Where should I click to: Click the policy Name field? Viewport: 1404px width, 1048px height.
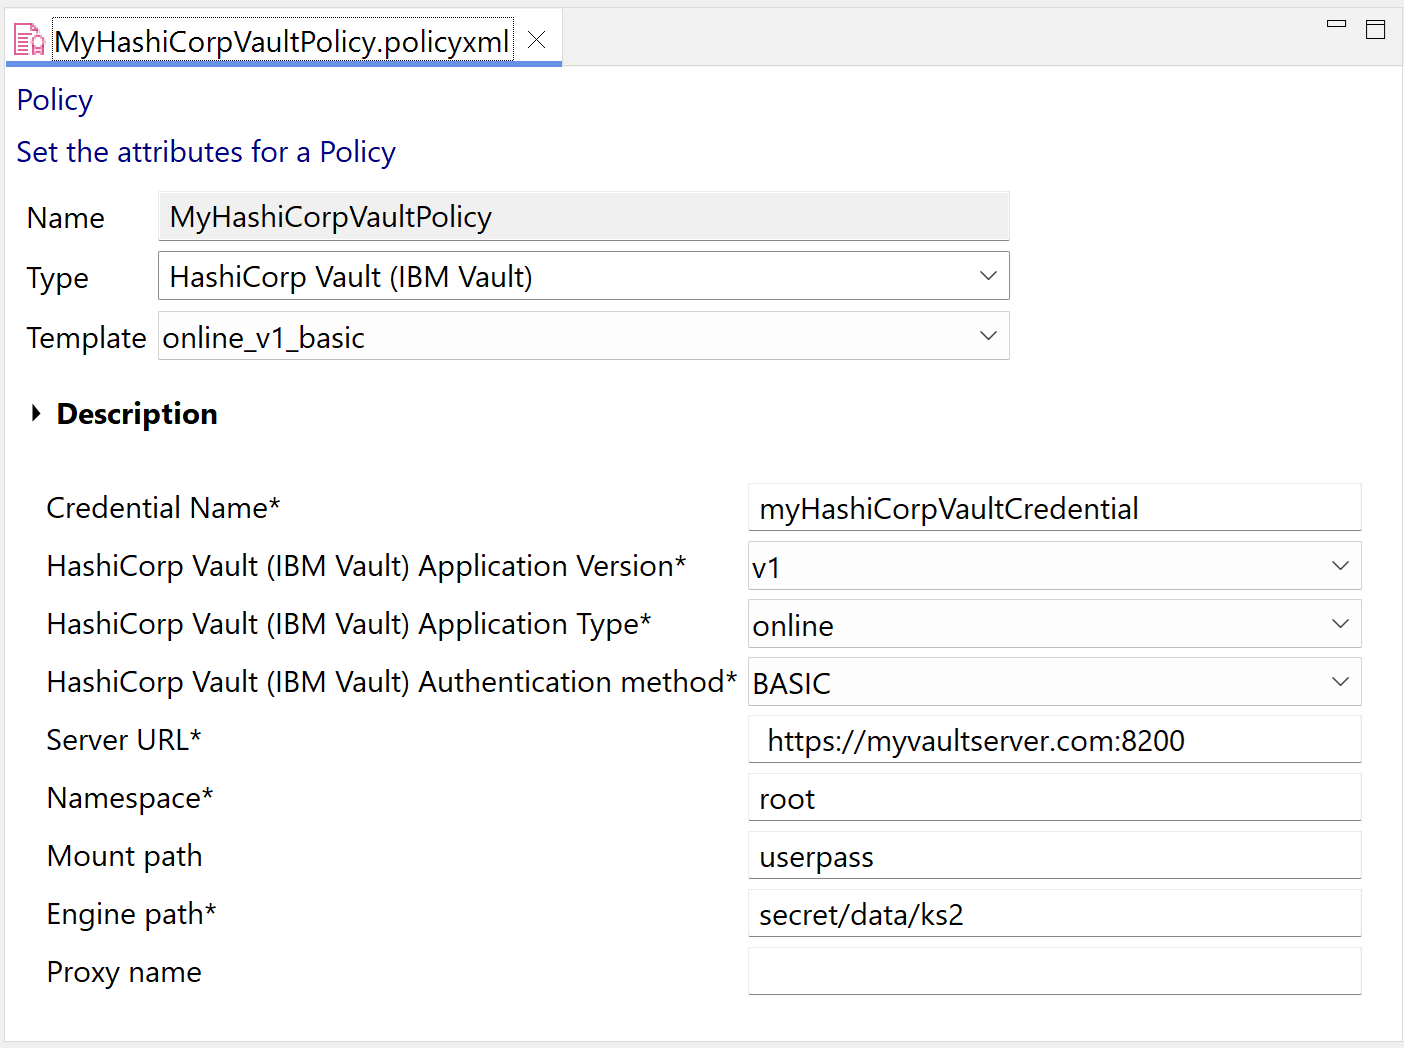pyautogui.click(x=584, y=216)
